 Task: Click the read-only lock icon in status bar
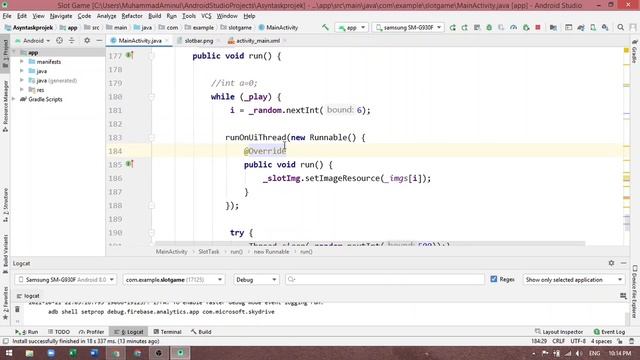click(620, 341)
